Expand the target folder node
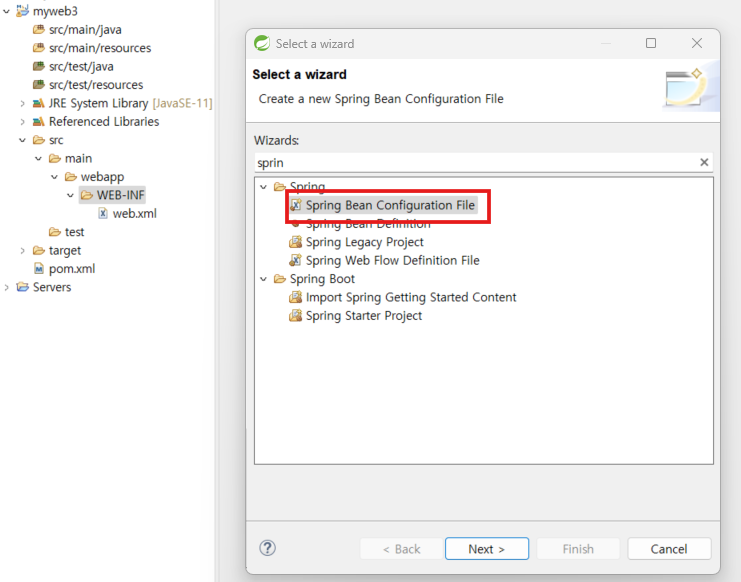 22,250
